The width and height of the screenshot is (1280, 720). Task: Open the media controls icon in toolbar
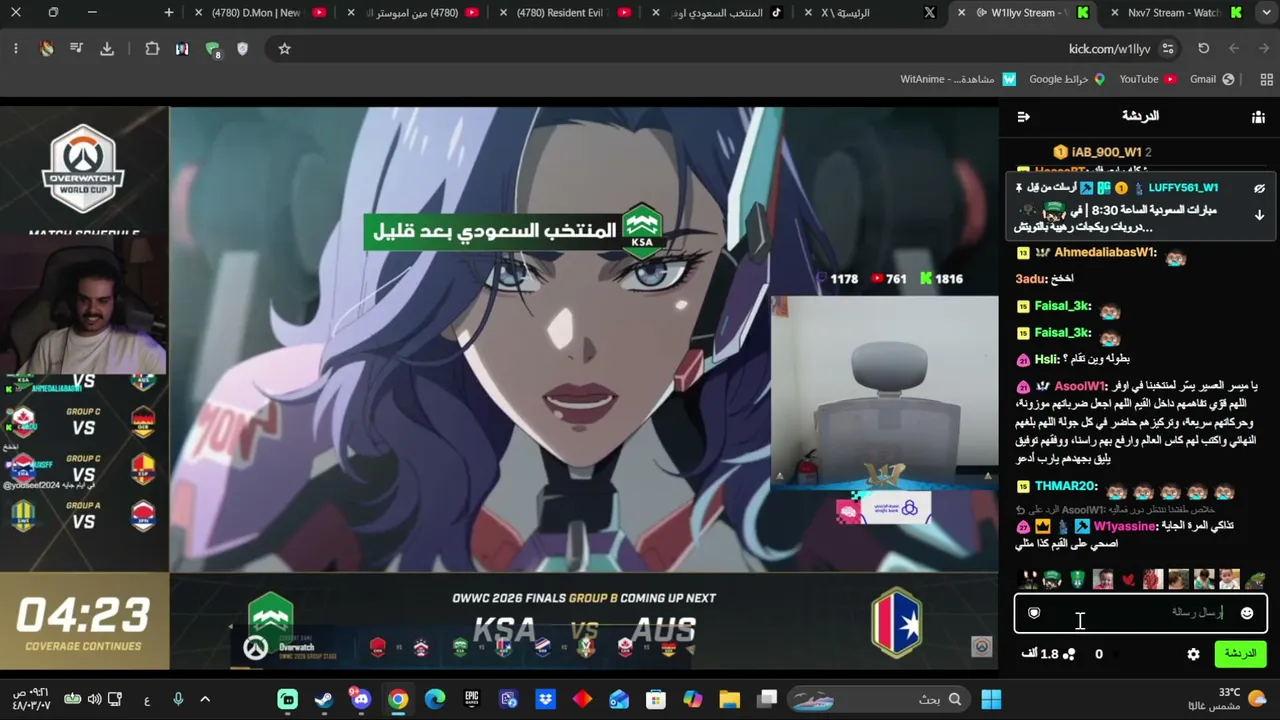(76, 48)
